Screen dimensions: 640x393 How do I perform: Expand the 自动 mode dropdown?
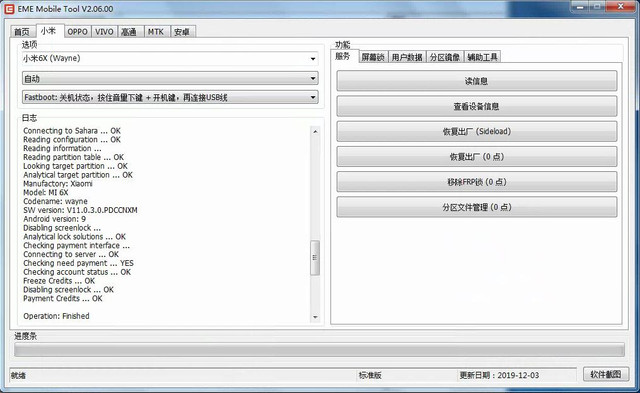click(x=170, y=78)
